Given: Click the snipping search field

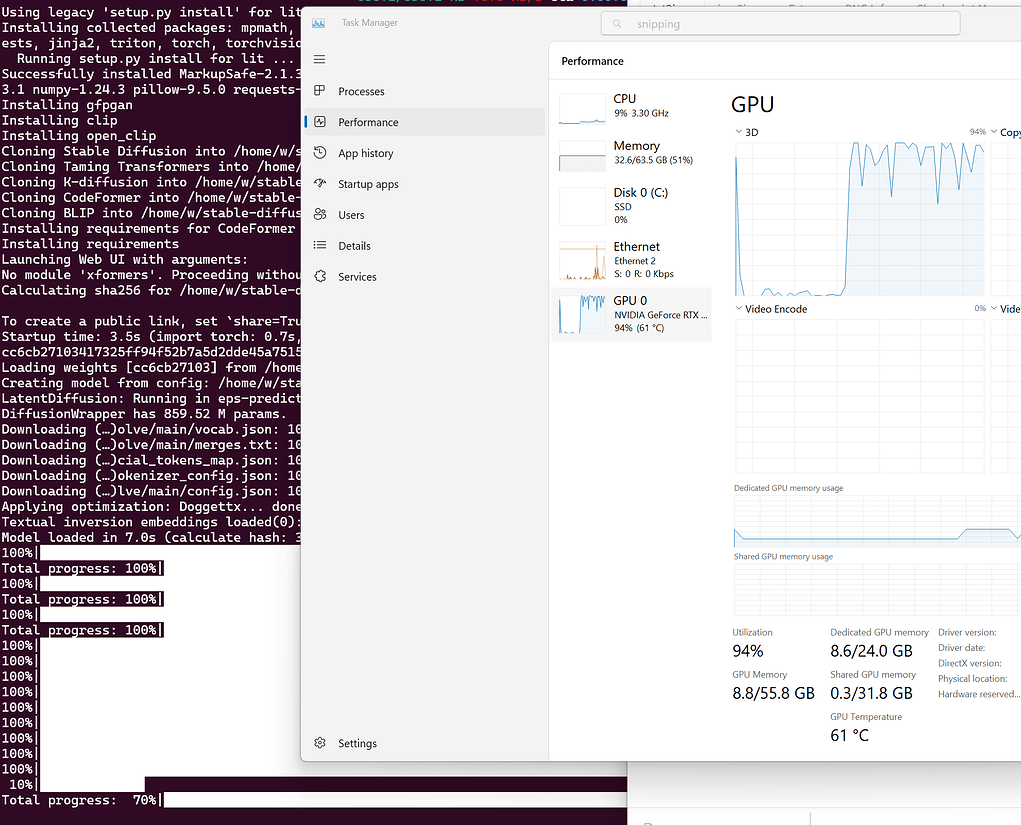Looking at the screenshot, I should point(778,23).
